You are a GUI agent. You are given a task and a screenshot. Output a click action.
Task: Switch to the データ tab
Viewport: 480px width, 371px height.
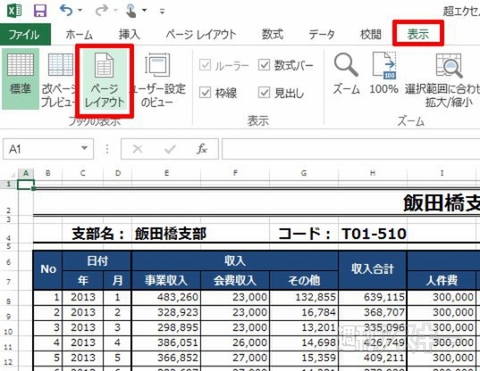[x=322, y=34]
